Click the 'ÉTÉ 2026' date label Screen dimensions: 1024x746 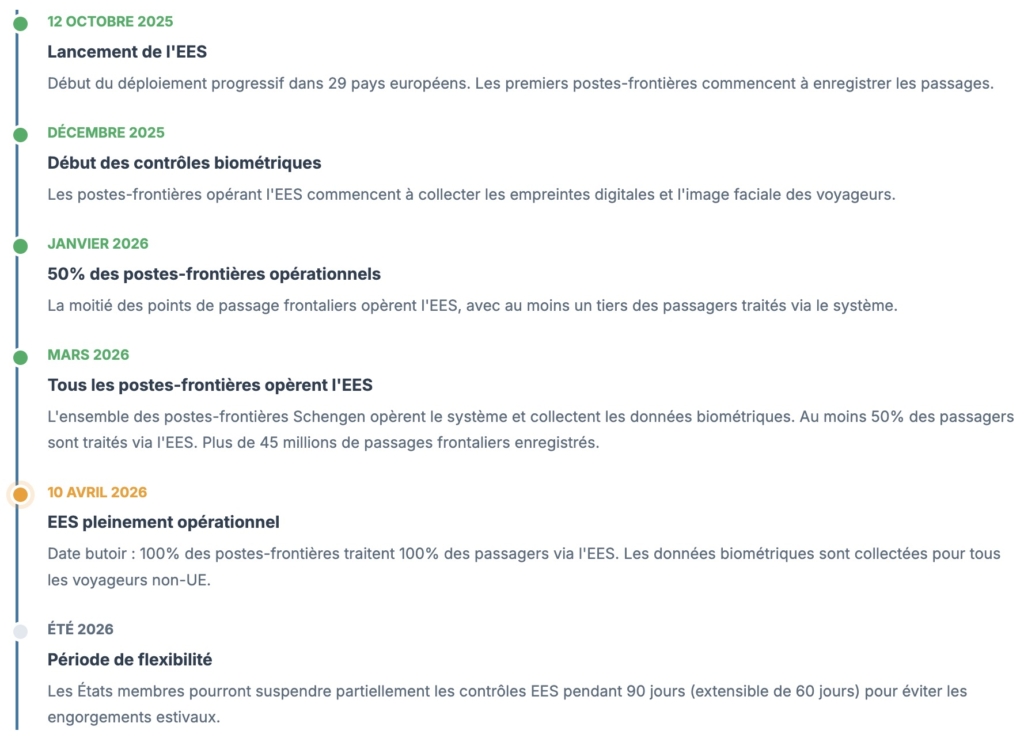(x=80, y=629)
